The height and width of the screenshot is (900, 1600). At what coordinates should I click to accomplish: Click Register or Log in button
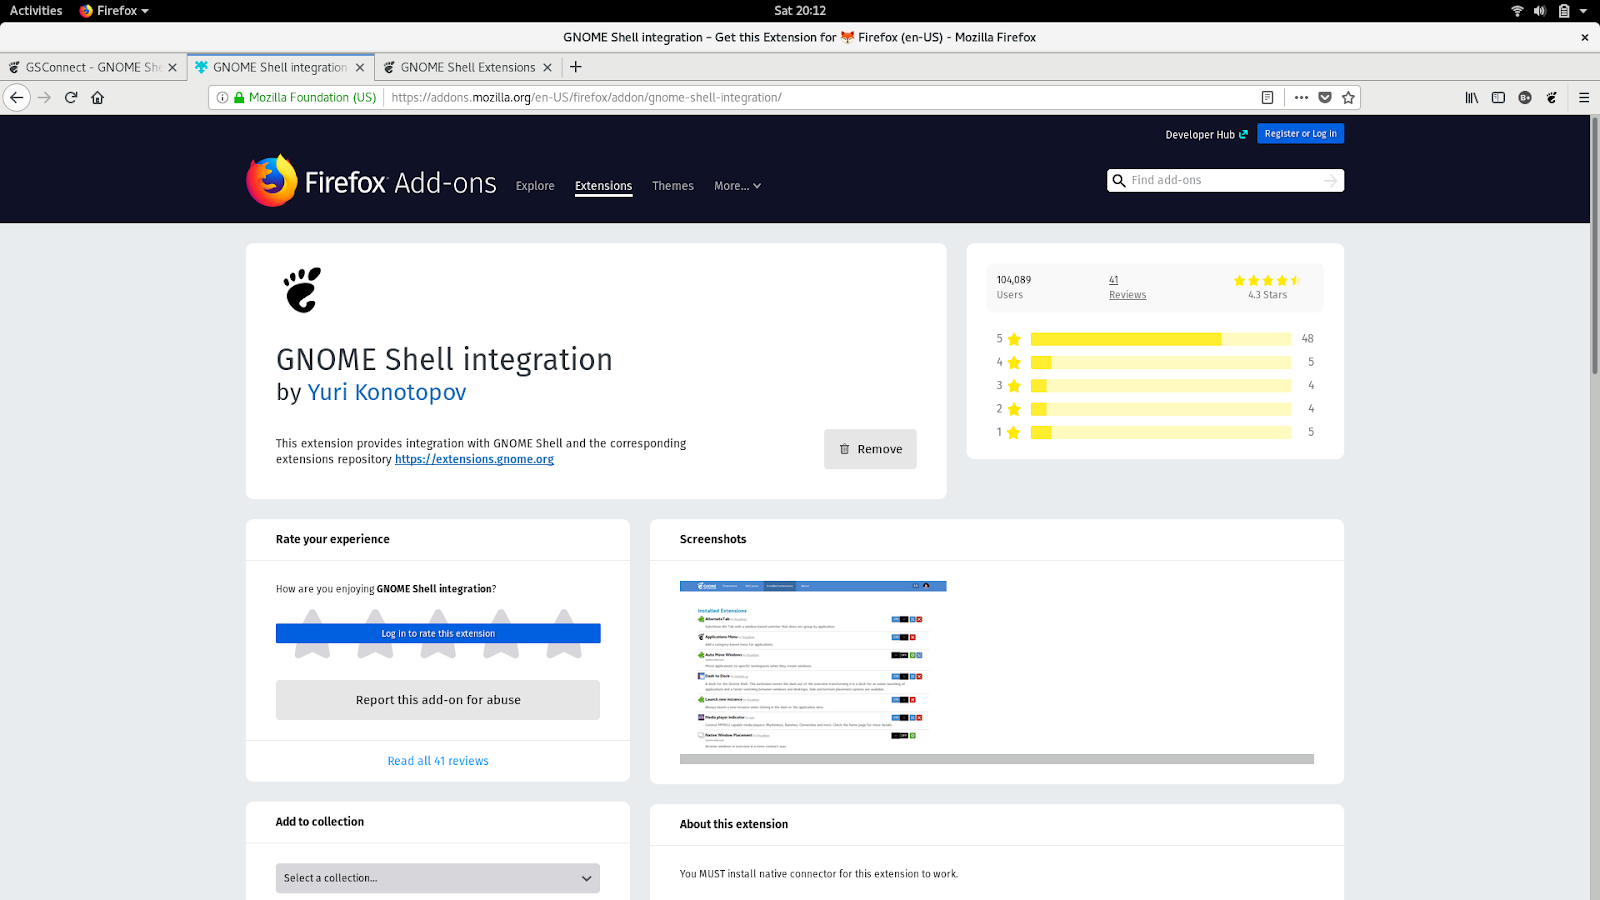point(1300,134)
